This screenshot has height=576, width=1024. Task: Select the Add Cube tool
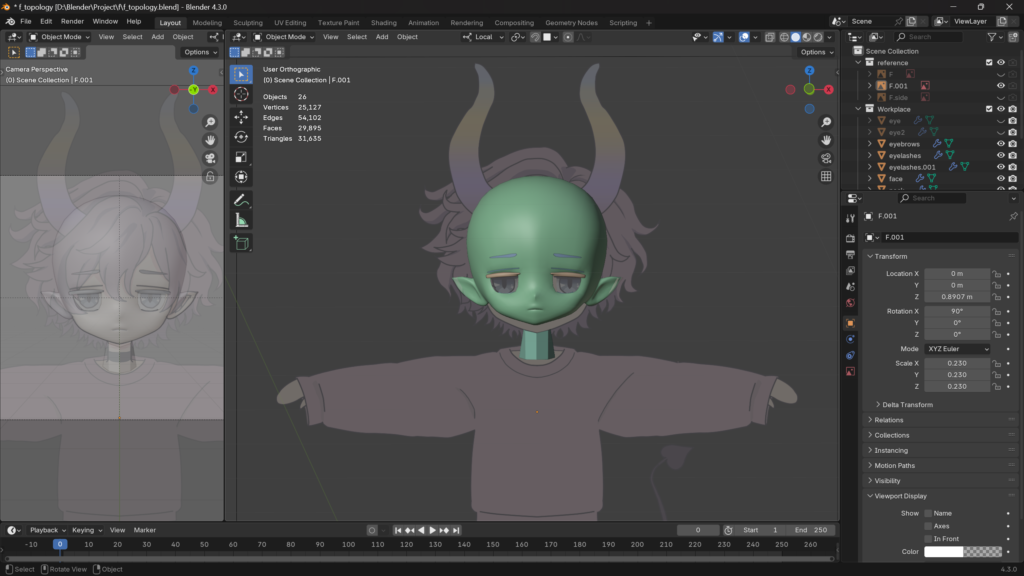[x=241, y=242]
